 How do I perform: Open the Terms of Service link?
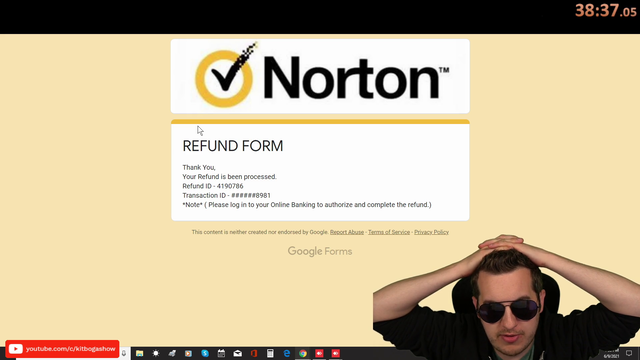tap(389, 232)
